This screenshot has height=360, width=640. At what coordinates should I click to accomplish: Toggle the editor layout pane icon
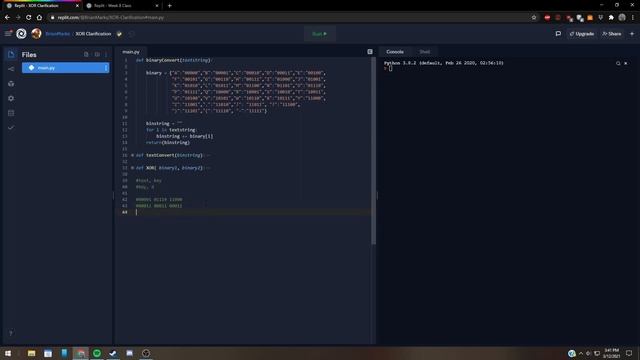point(370,52)
